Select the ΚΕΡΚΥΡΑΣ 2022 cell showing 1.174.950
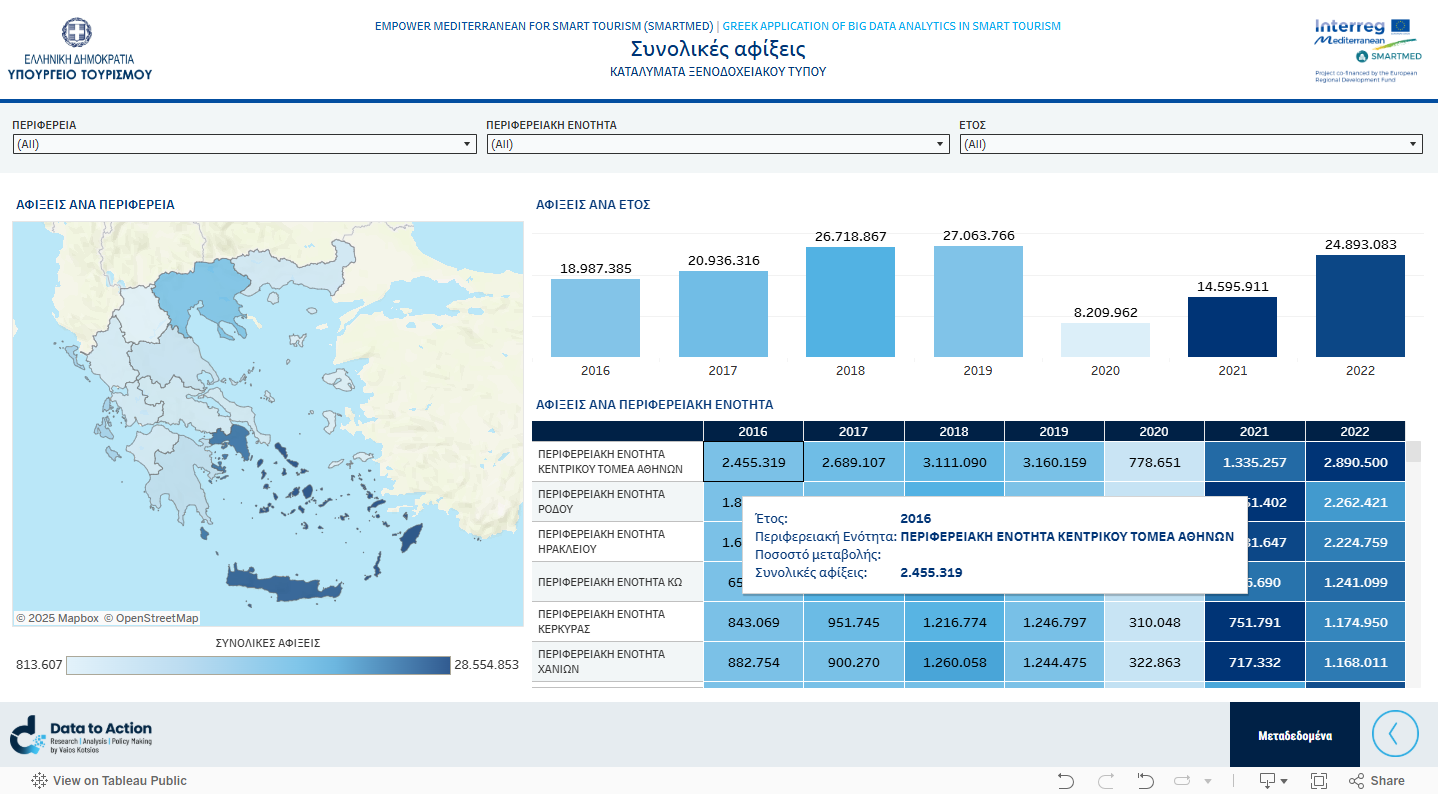Image resolution: width=1440 pixels, height=799 pixels. click(1354, 622)
